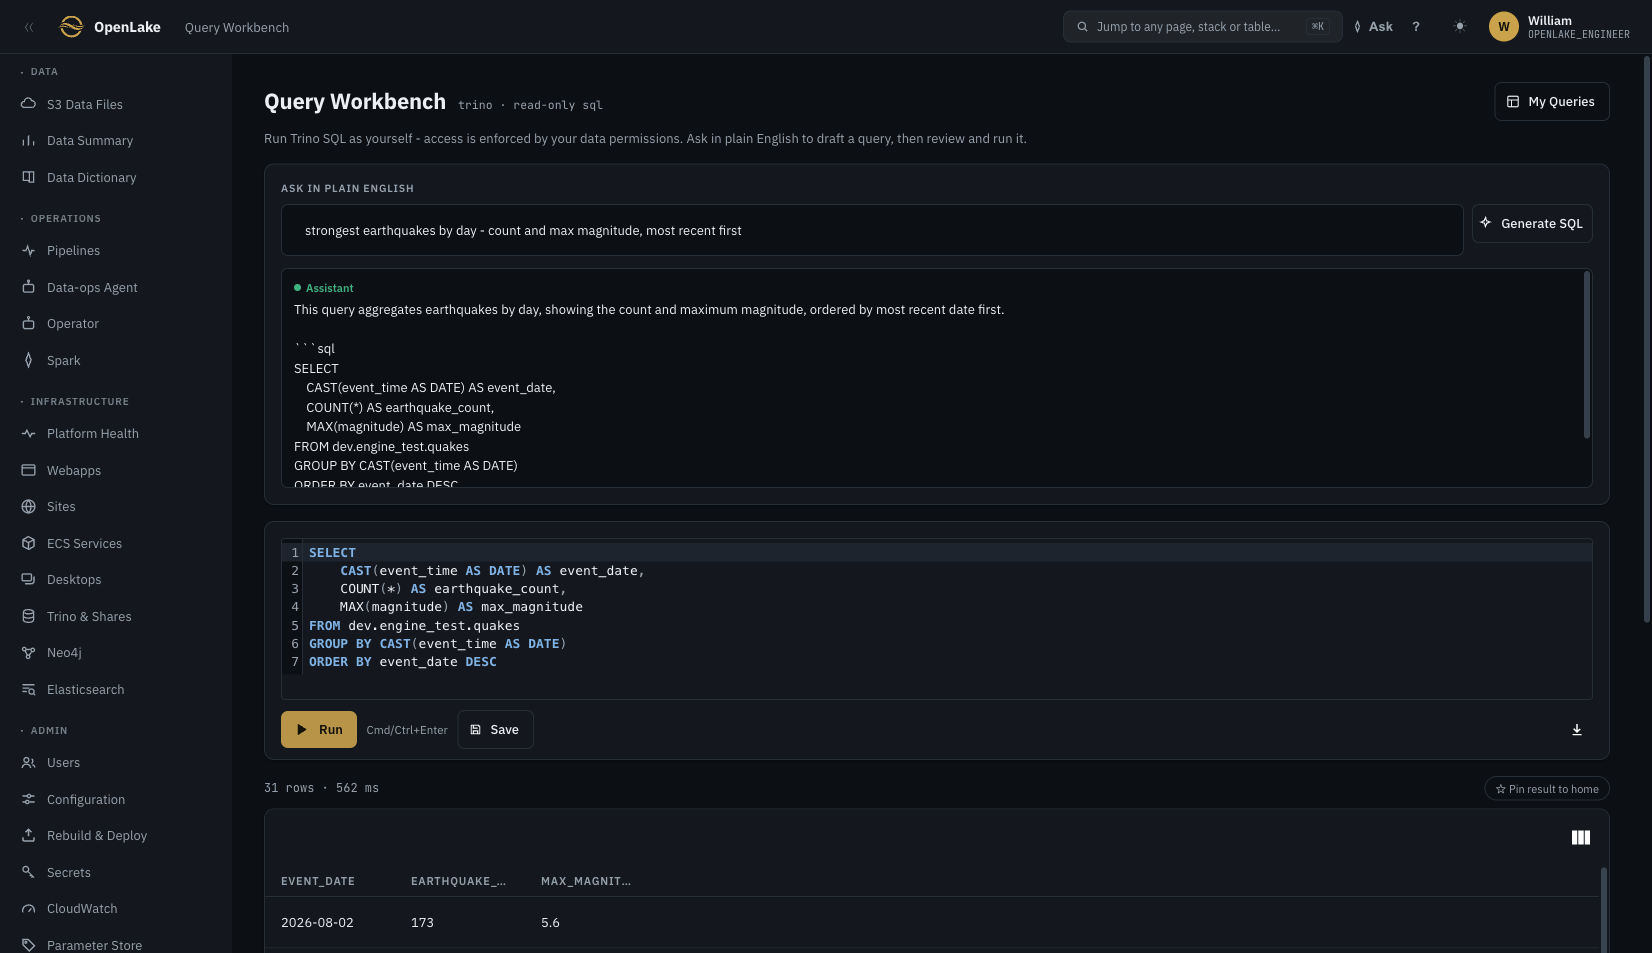Viewport: 1652px width, 953px height.
Task: Open the column chooser icon above results
Action: pyautogui.click(x=1581, y=838)
